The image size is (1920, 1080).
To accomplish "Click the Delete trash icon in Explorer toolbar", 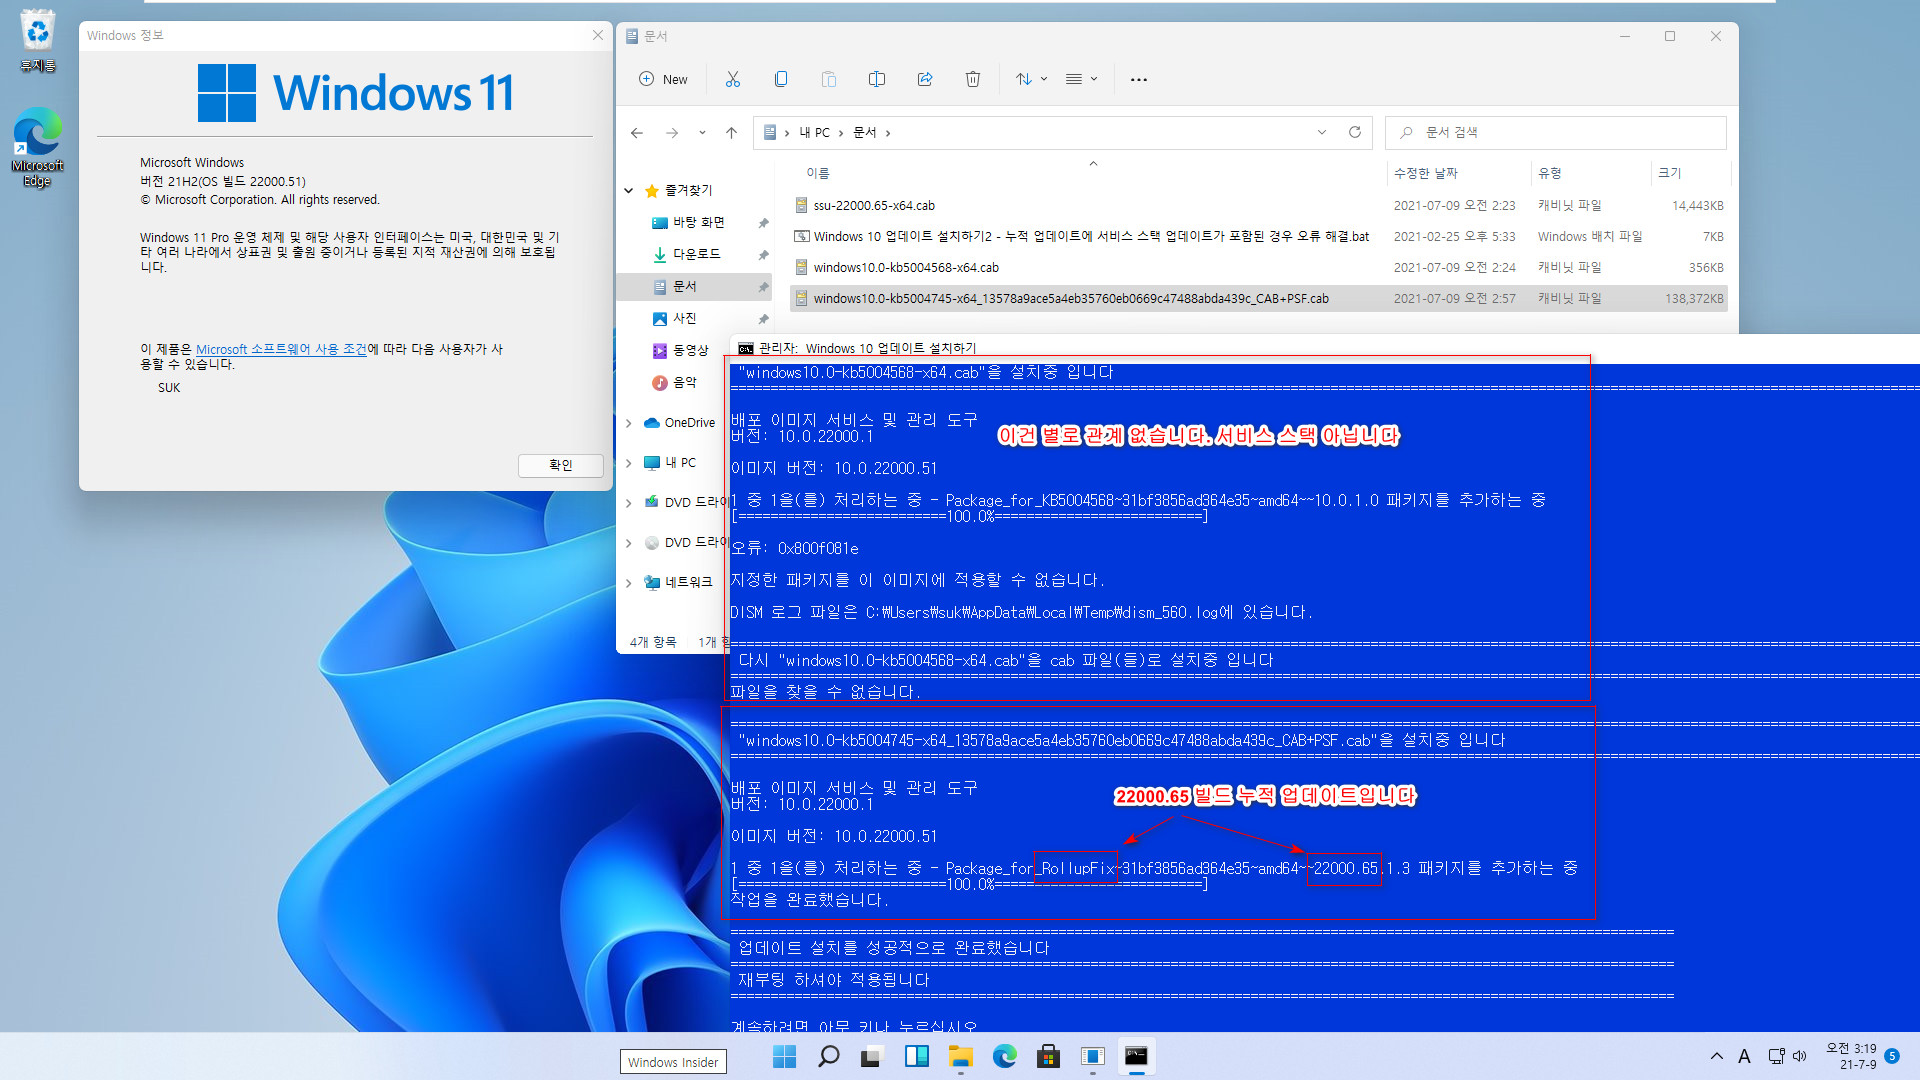I will (973, 79).
